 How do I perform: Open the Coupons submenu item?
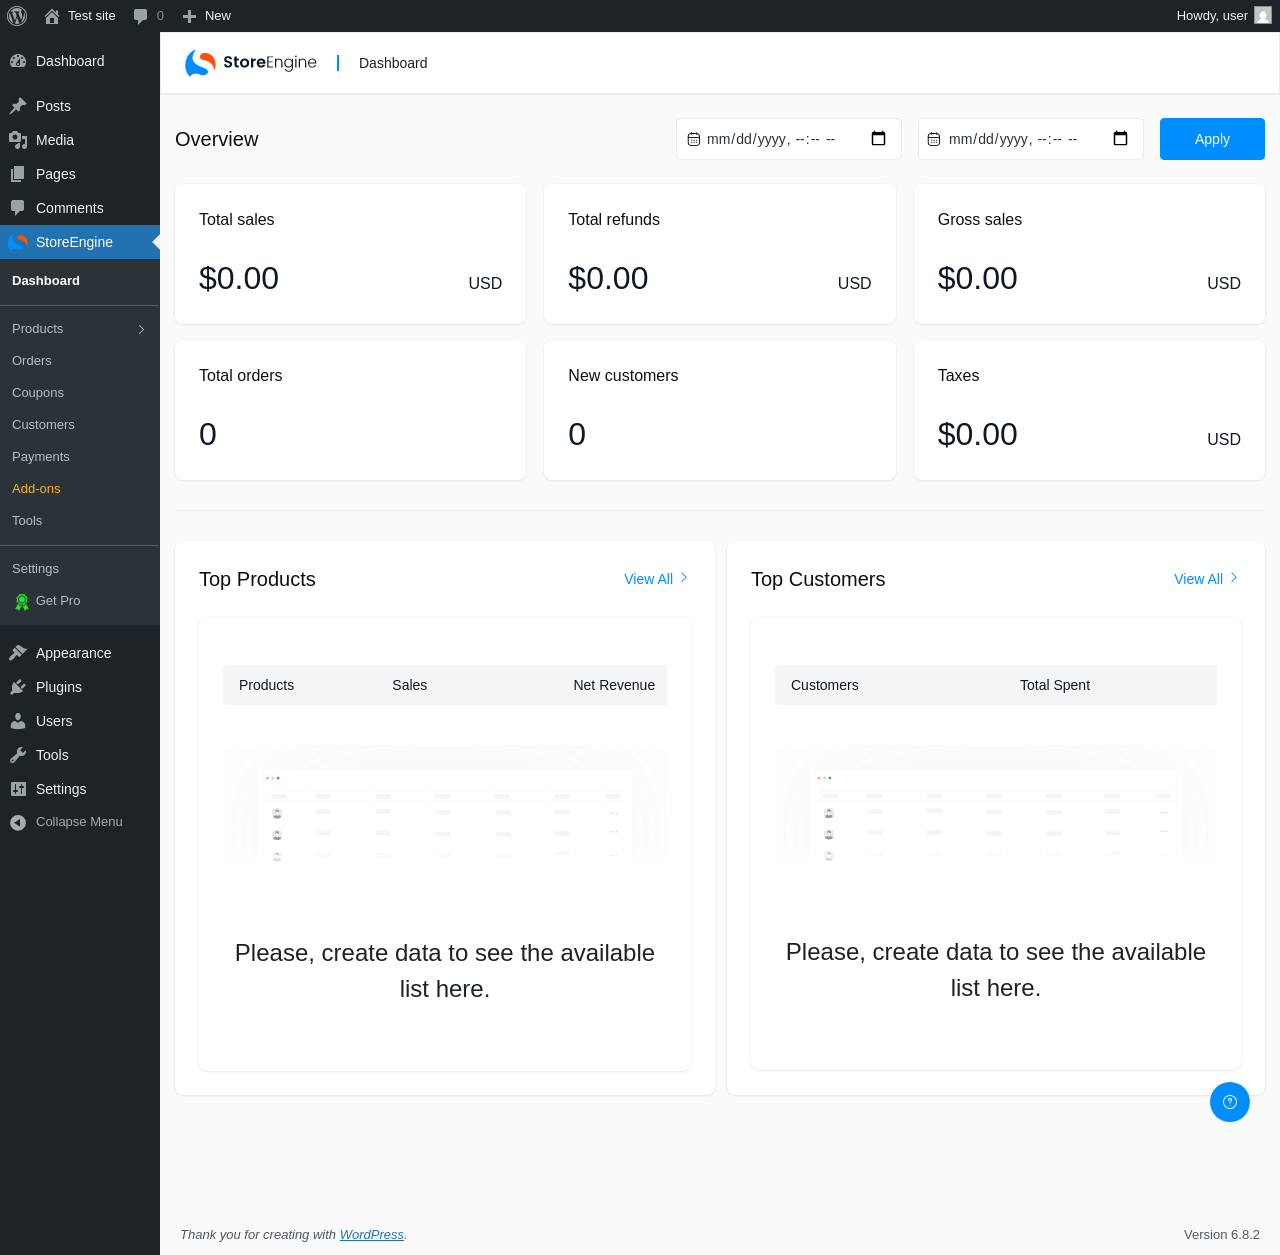(x=38, y=393)
